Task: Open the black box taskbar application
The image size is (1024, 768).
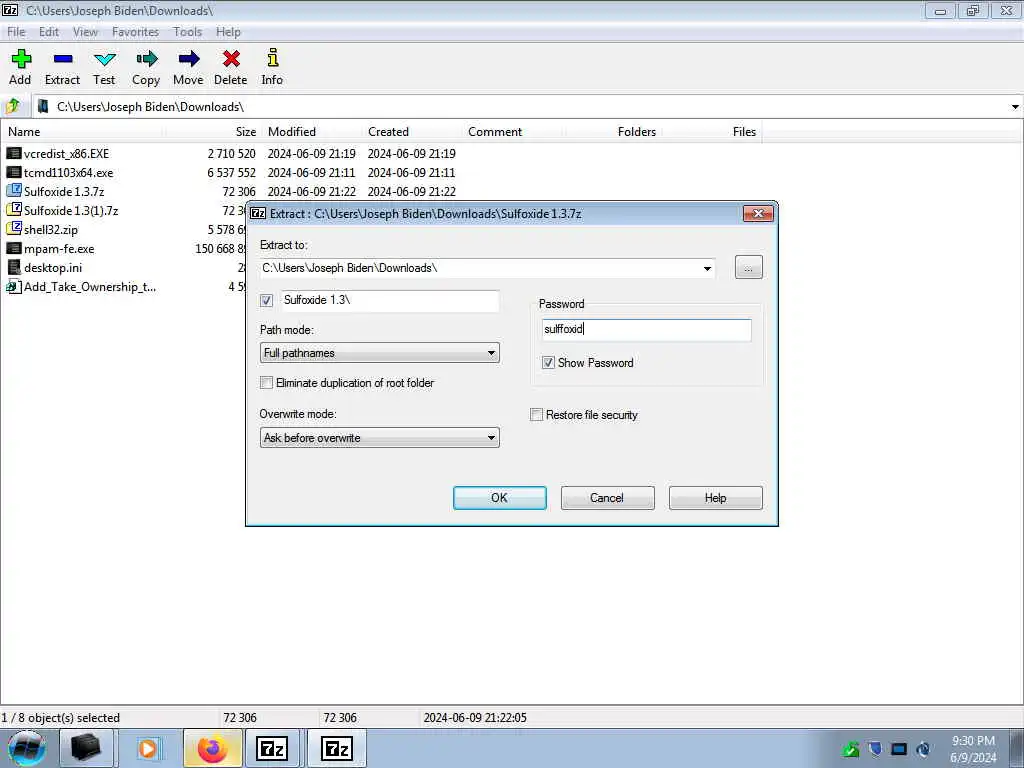Action: pos(86,748)
